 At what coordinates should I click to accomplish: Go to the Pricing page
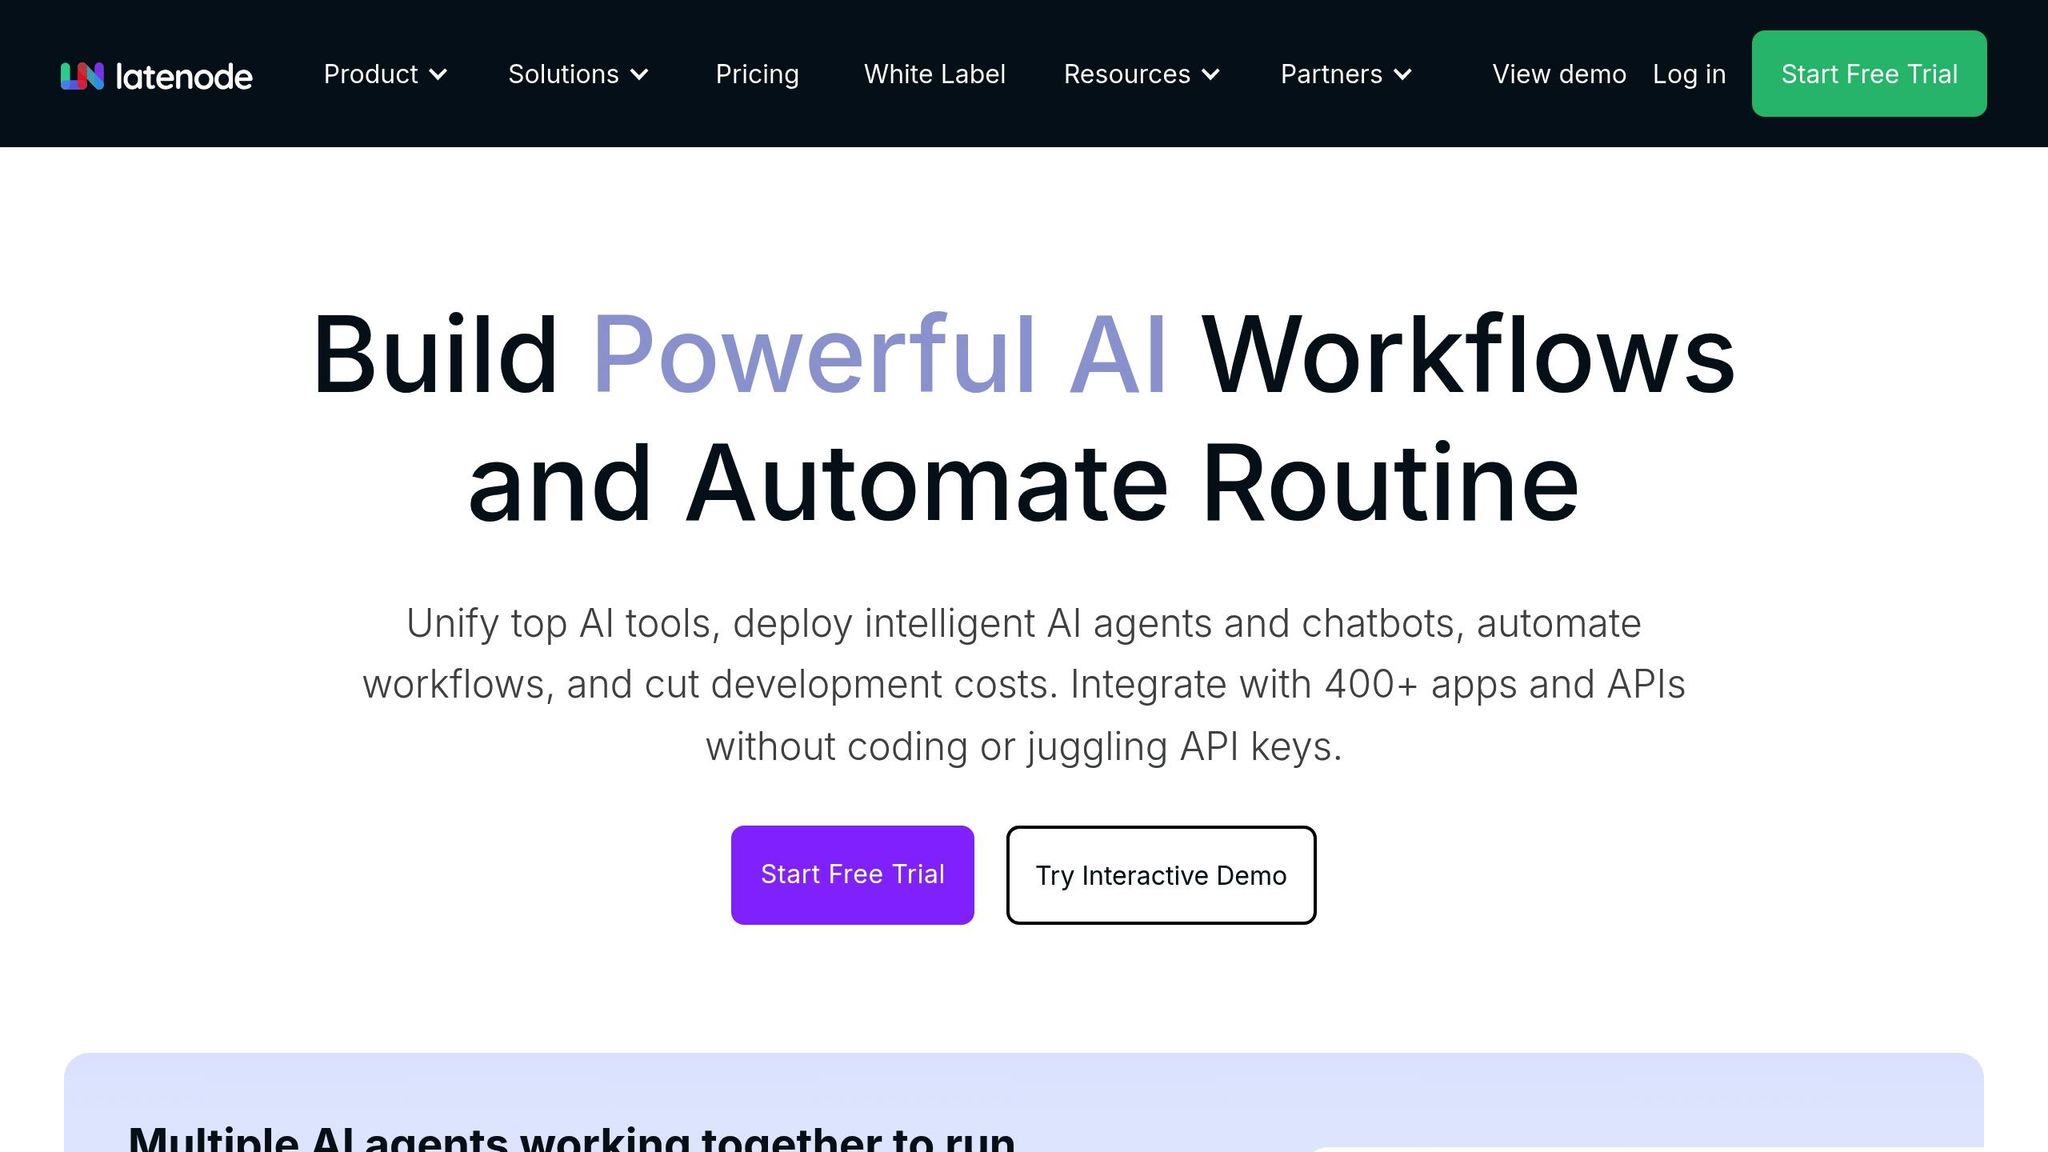click(x=757, y=74)
